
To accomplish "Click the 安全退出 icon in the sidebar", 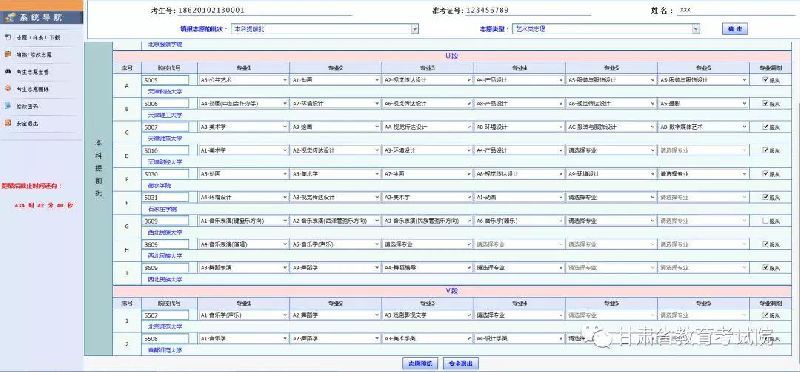I will click(x=7, y=123).
